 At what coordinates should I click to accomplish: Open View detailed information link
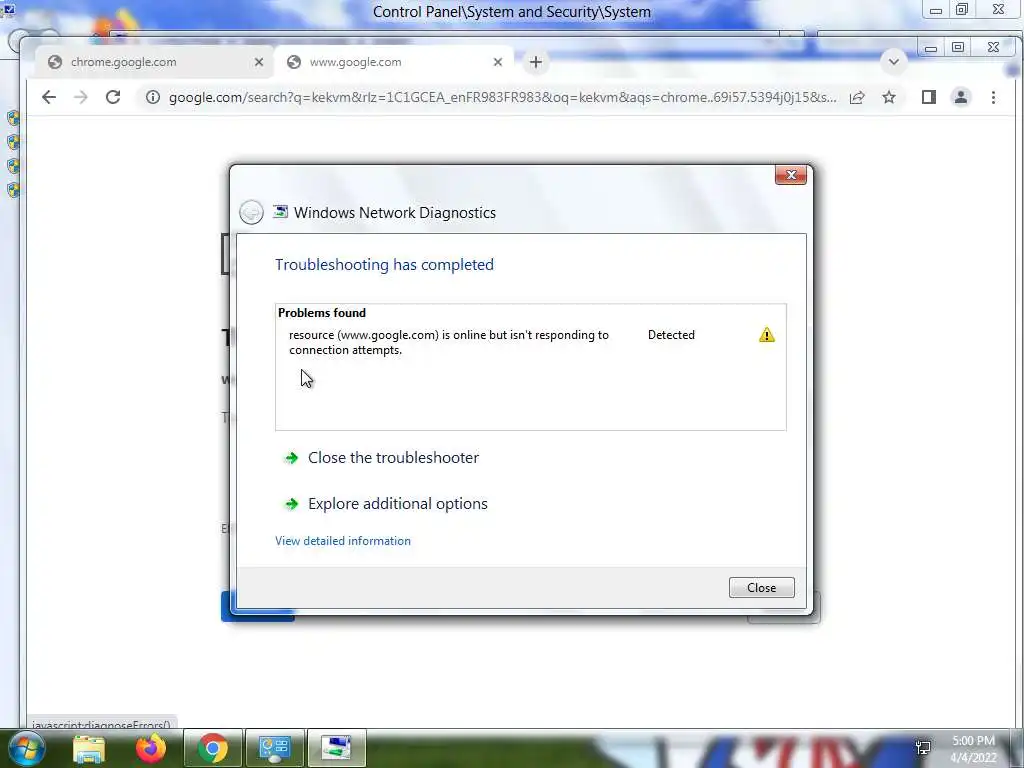343,541
